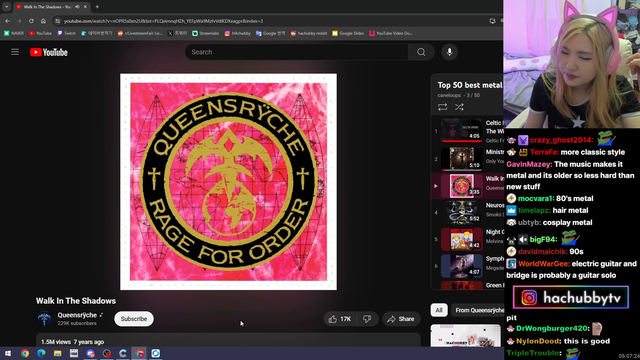Screen dimensions: 640x360
Task: Open the Queensrÿche channel avatar
Action: [x=44, y=319]
